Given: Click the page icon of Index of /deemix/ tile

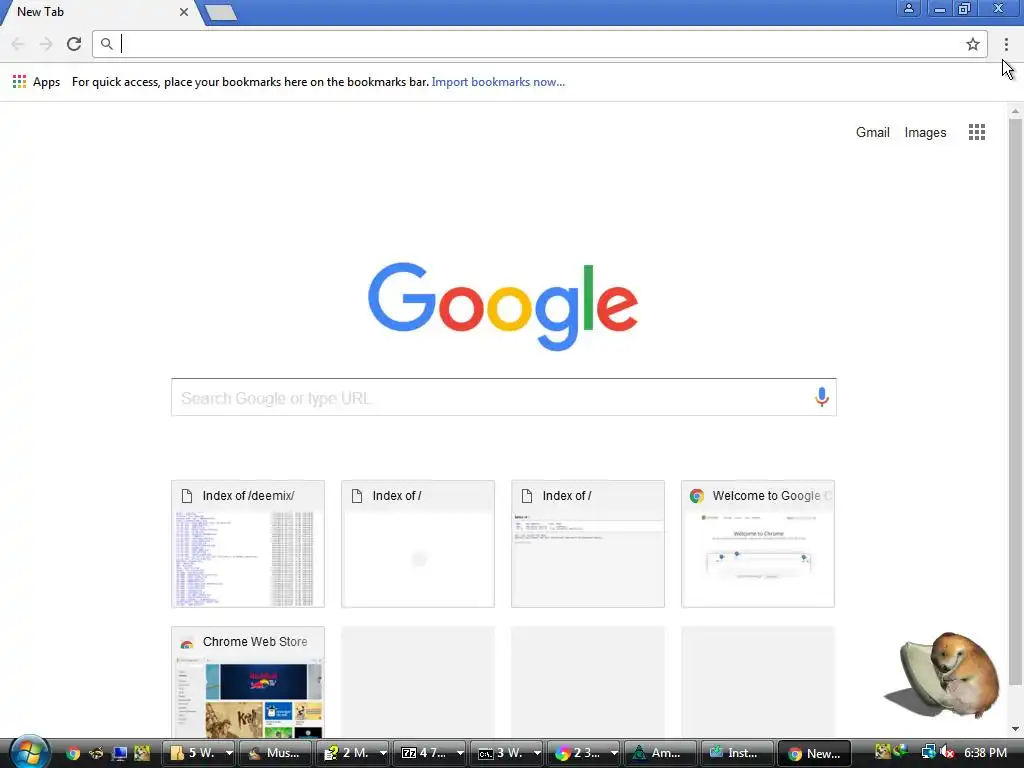Looking at the screenshot, I should (187, 496).
